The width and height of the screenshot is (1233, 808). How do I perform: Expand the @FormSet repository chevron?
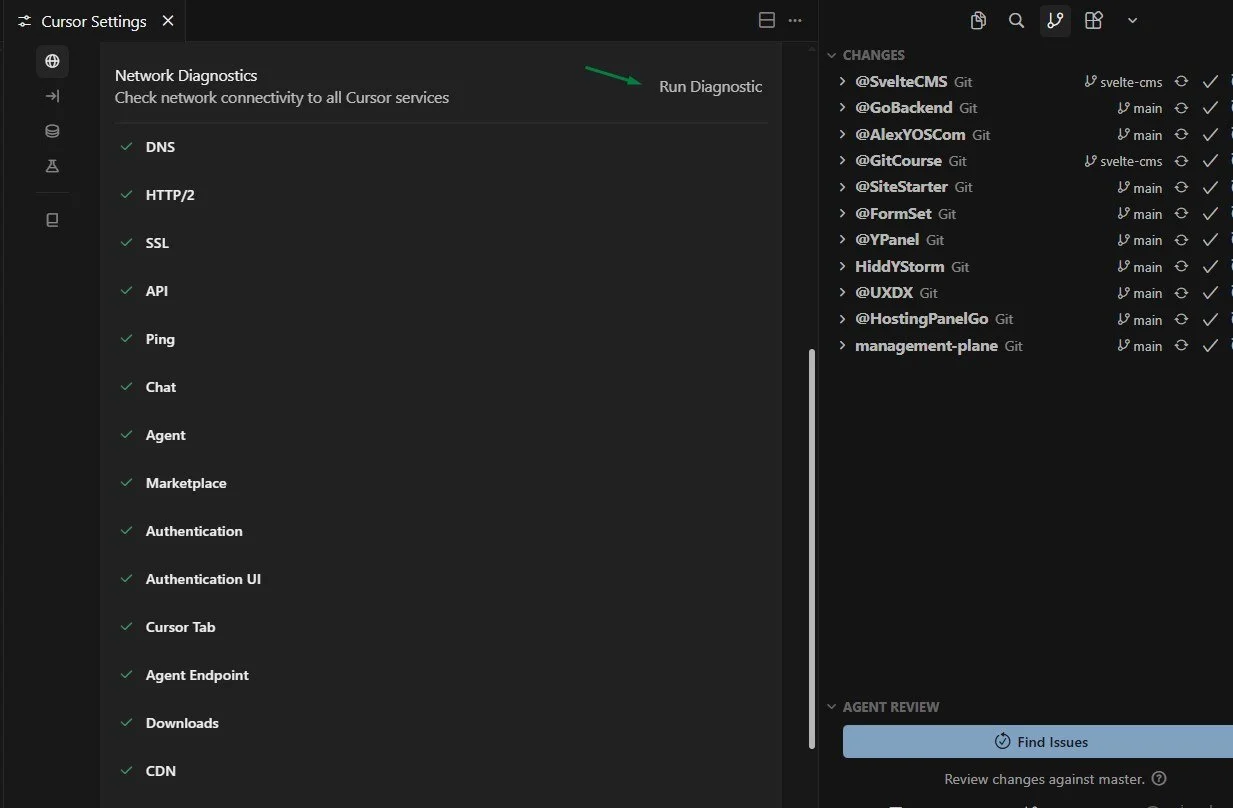[x=844, y=214]
